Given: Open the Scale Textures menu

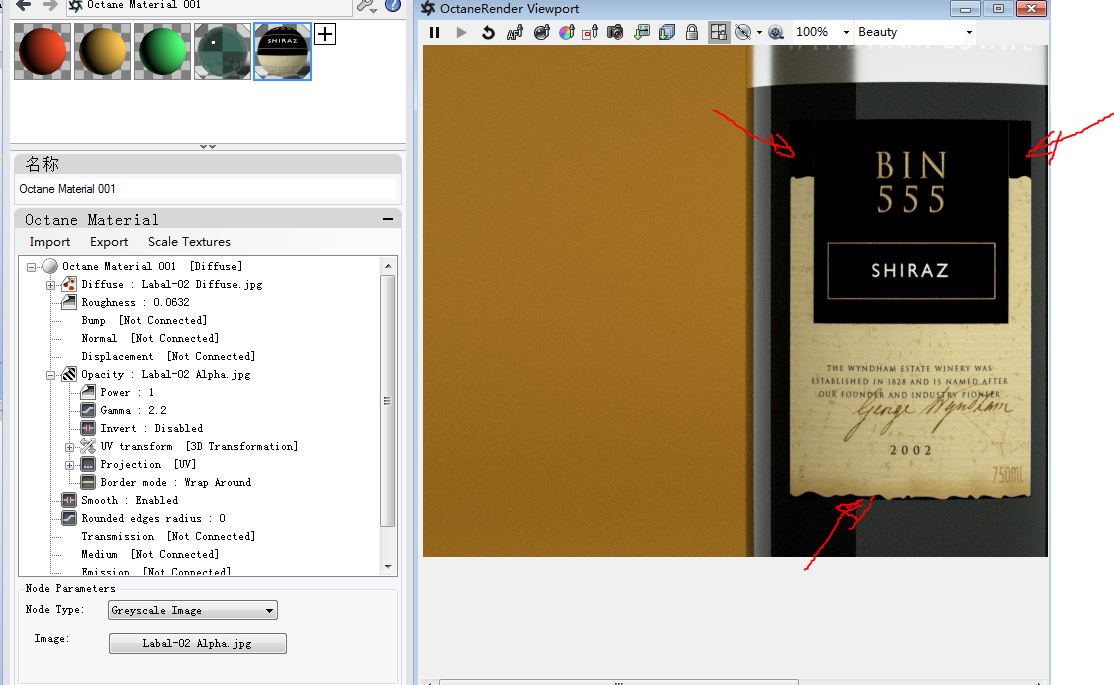Looking at the screenshot, I should (x=189, y=242).
